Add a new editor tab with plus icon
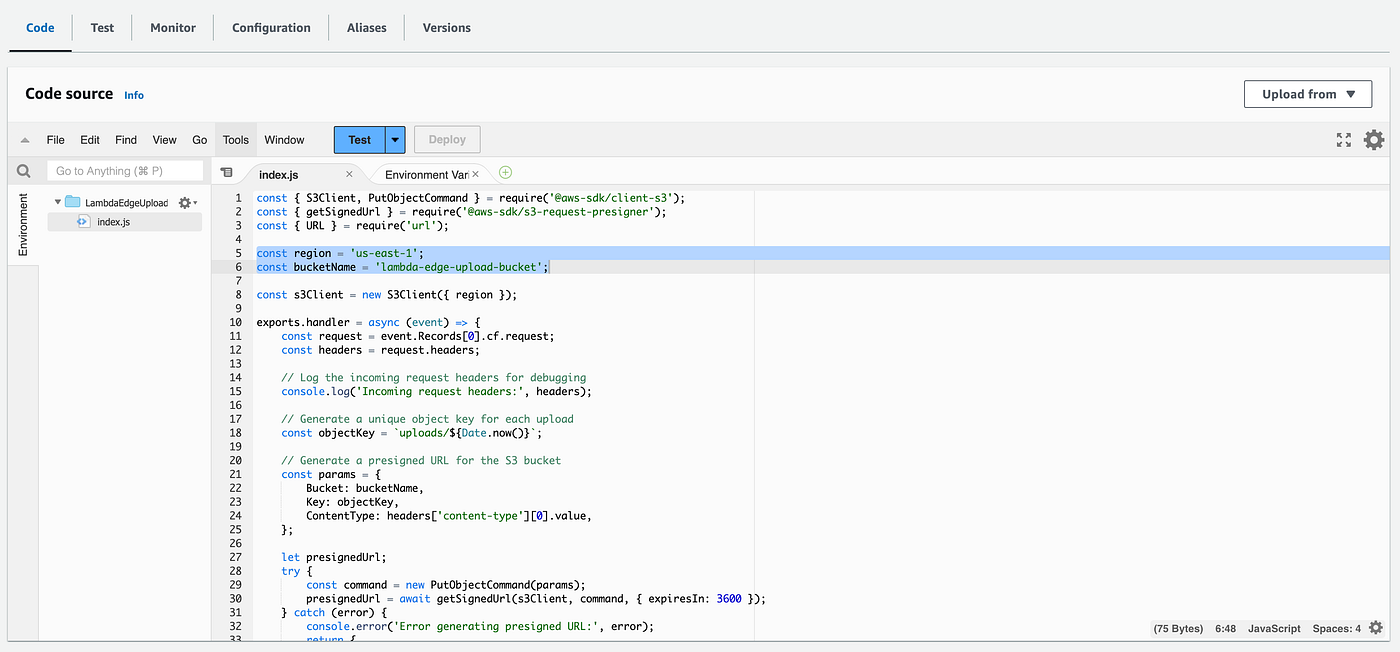Viewport: 1400px width, 652px height. pyautogui.click(x=505, y=173)
